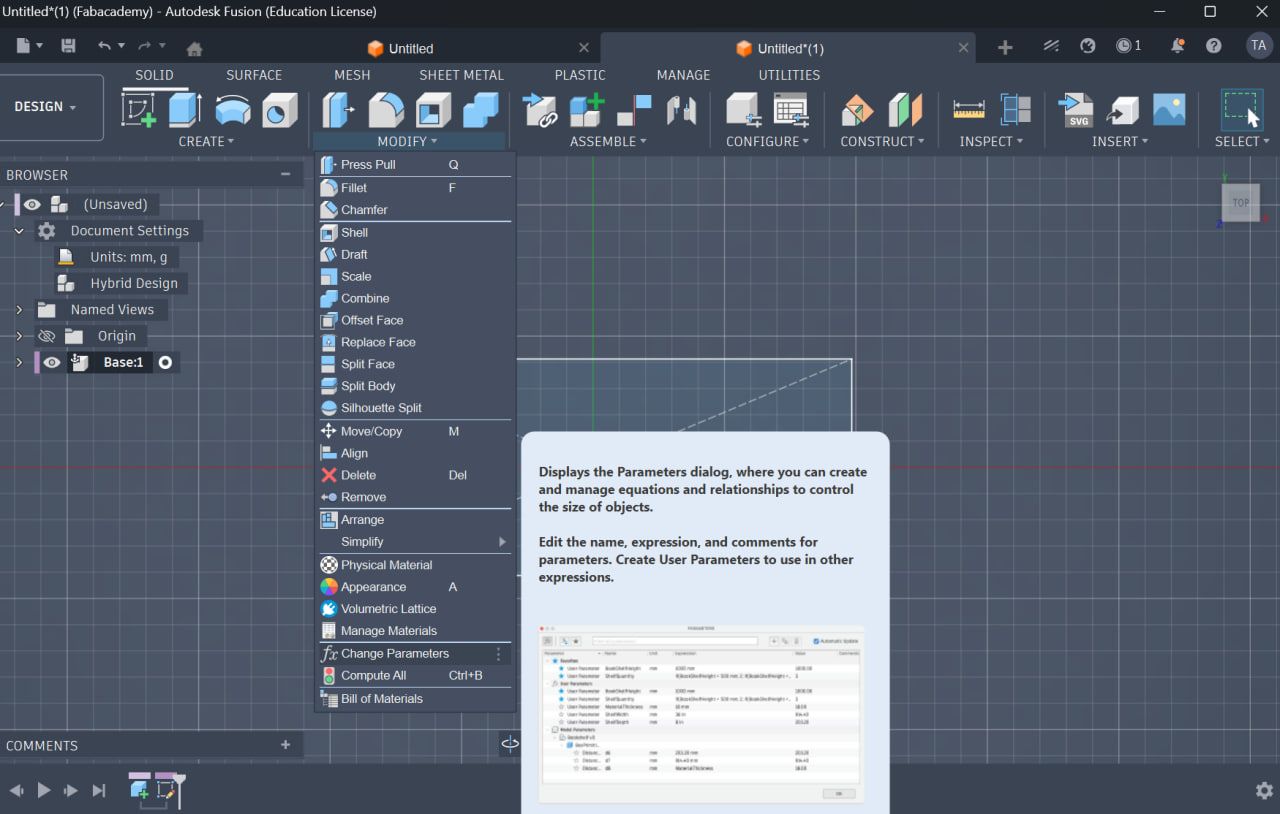Click the Create Sketch icon in toolbar
The image size is (1280, 814).
pyautogui.click(x=138, y=109)
